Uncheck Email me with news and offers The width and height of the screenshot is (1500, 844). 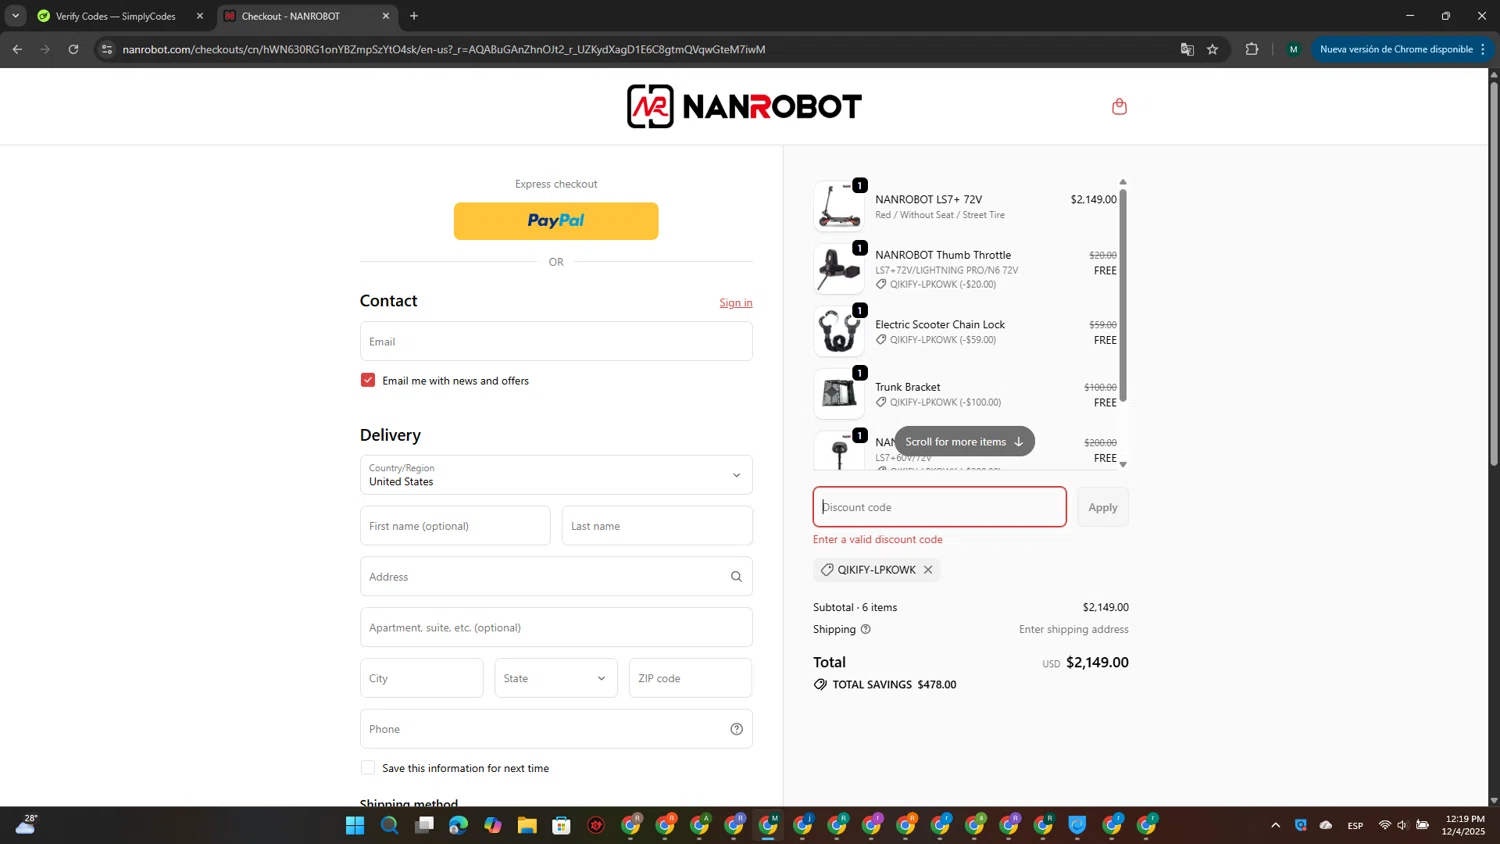click(368, 380)
